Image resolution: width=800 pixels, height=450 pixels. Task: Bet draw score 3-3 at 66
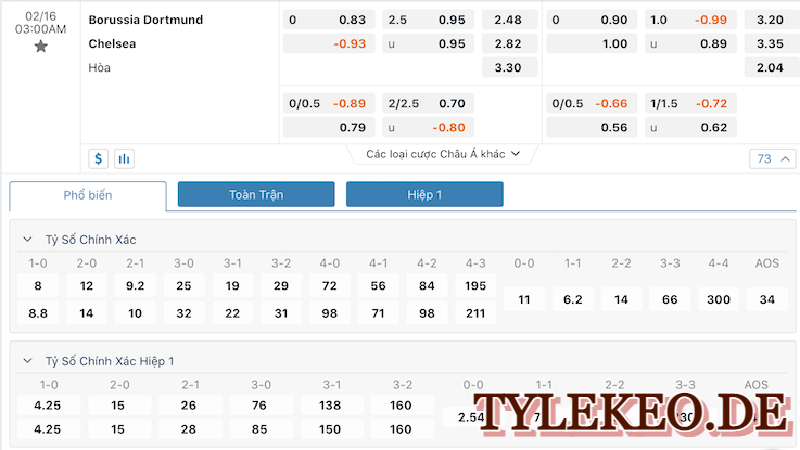click(x=670, y=299)
